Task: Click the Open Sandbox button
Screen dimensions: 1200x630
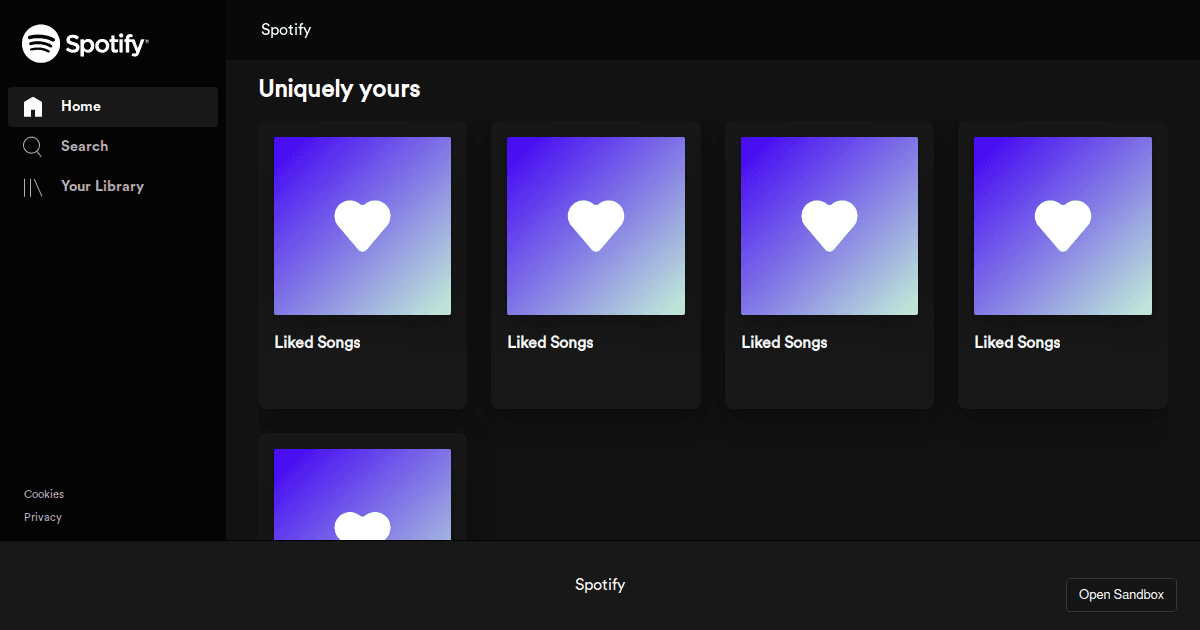Action: pyautogui.click(x=1121, y=594)
